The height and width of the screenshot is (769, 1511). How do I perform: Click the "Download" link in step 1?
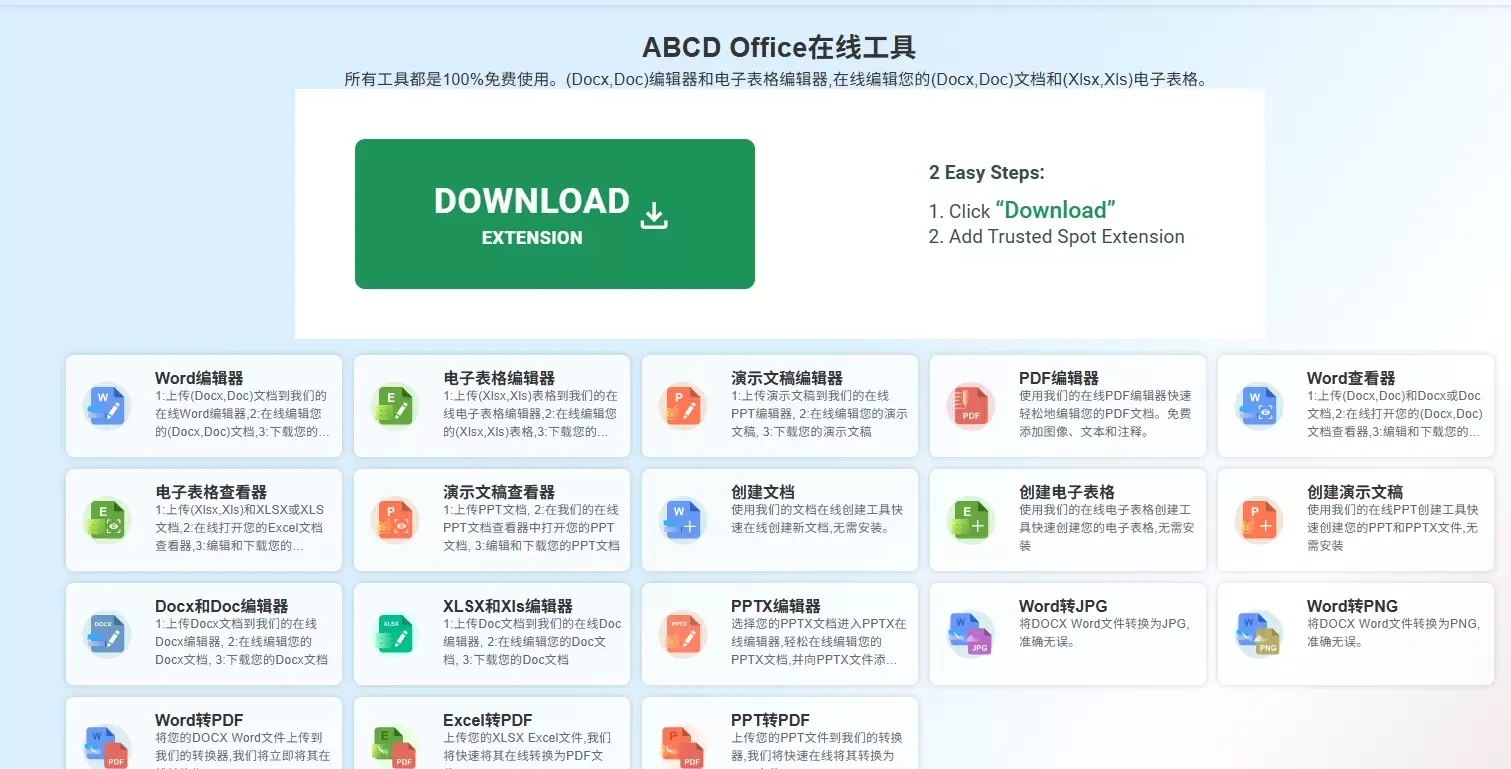click(x=1054, y=210)
